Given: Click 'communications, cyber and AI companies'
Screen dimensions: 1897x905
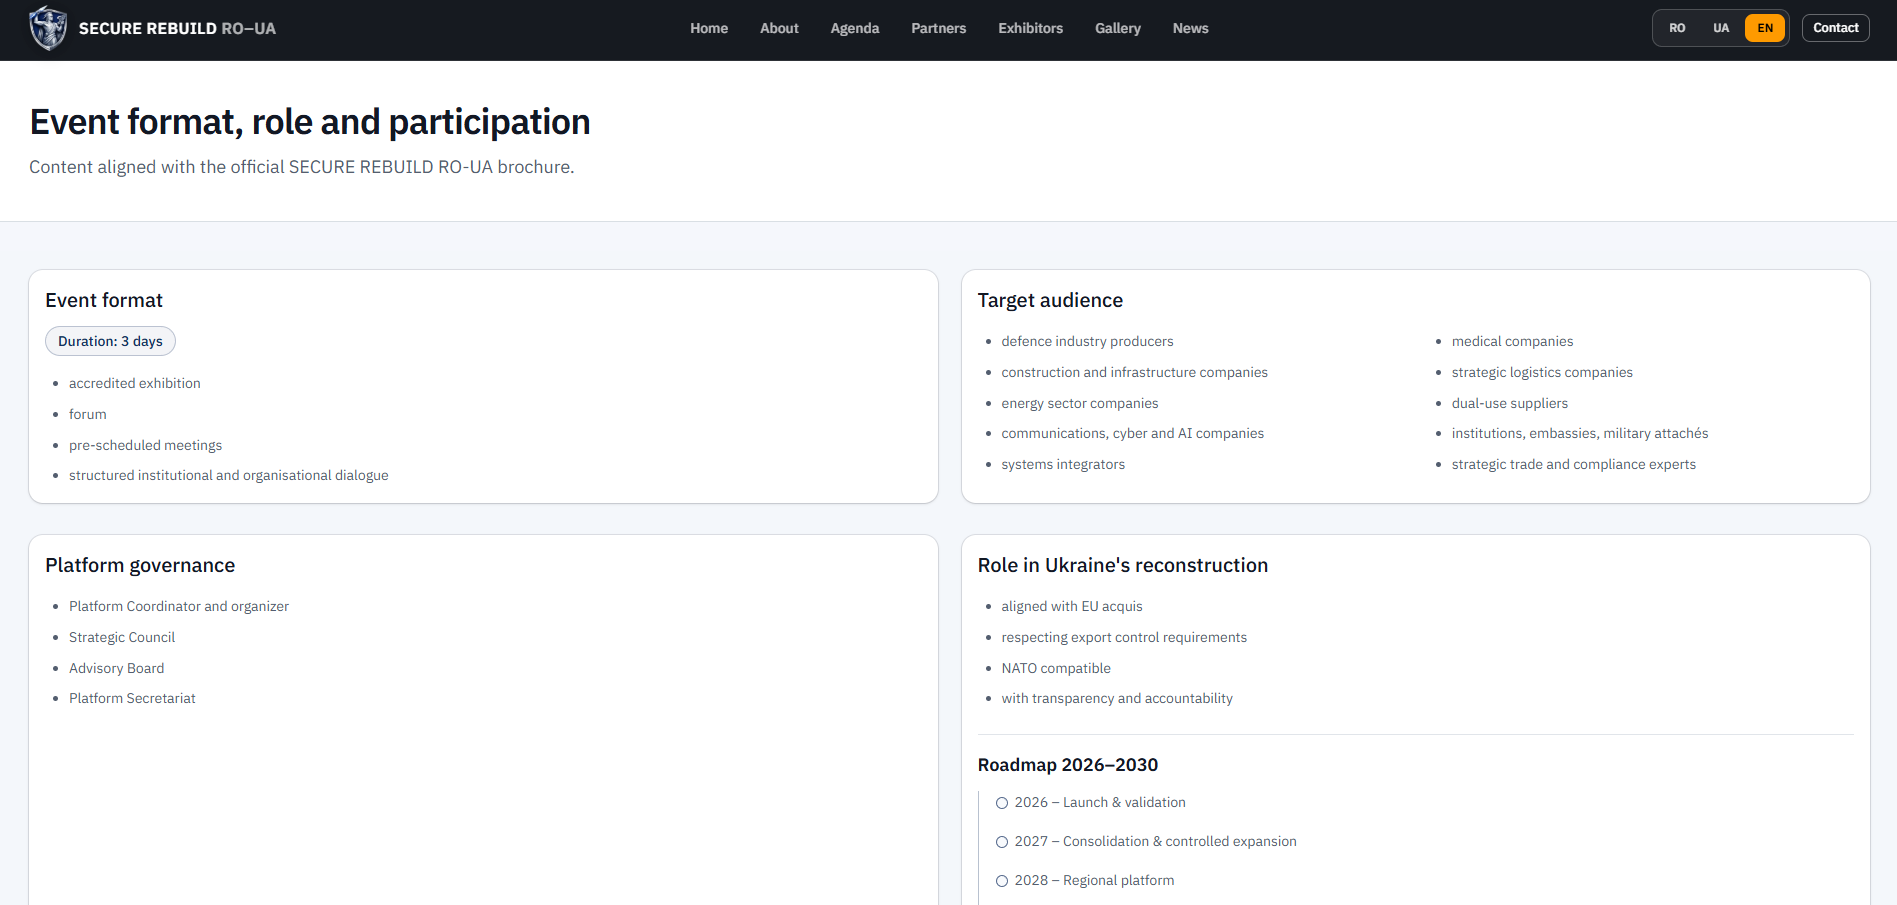Looking at the screenshot, I should (x=1133, y=433).
